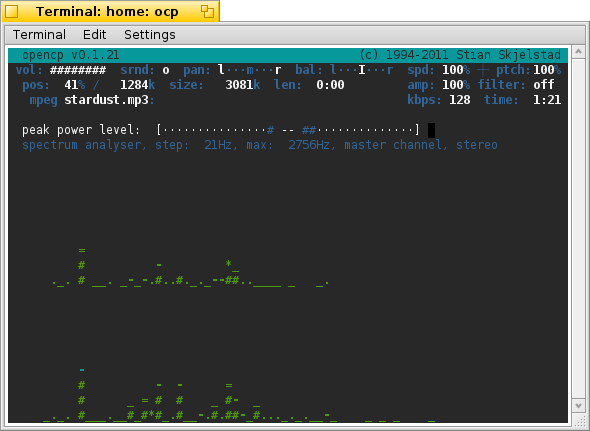Click the srnd surround indicator
The image size is (590, 431).
[166, 70]
